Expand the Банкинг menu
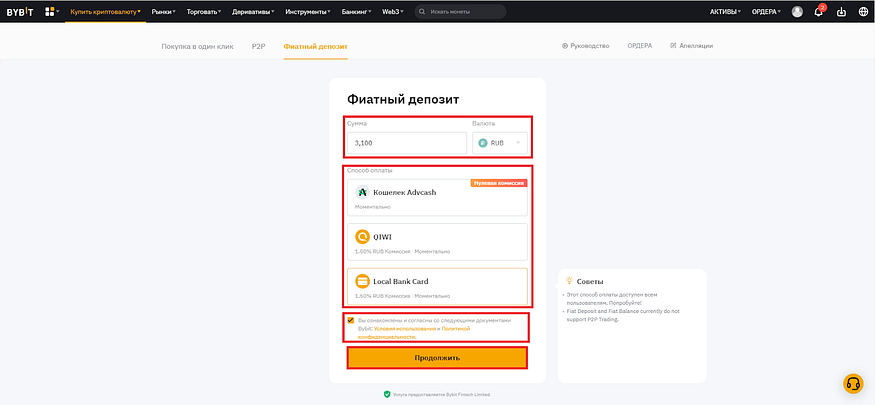875x405 pixels. (356, 12)
